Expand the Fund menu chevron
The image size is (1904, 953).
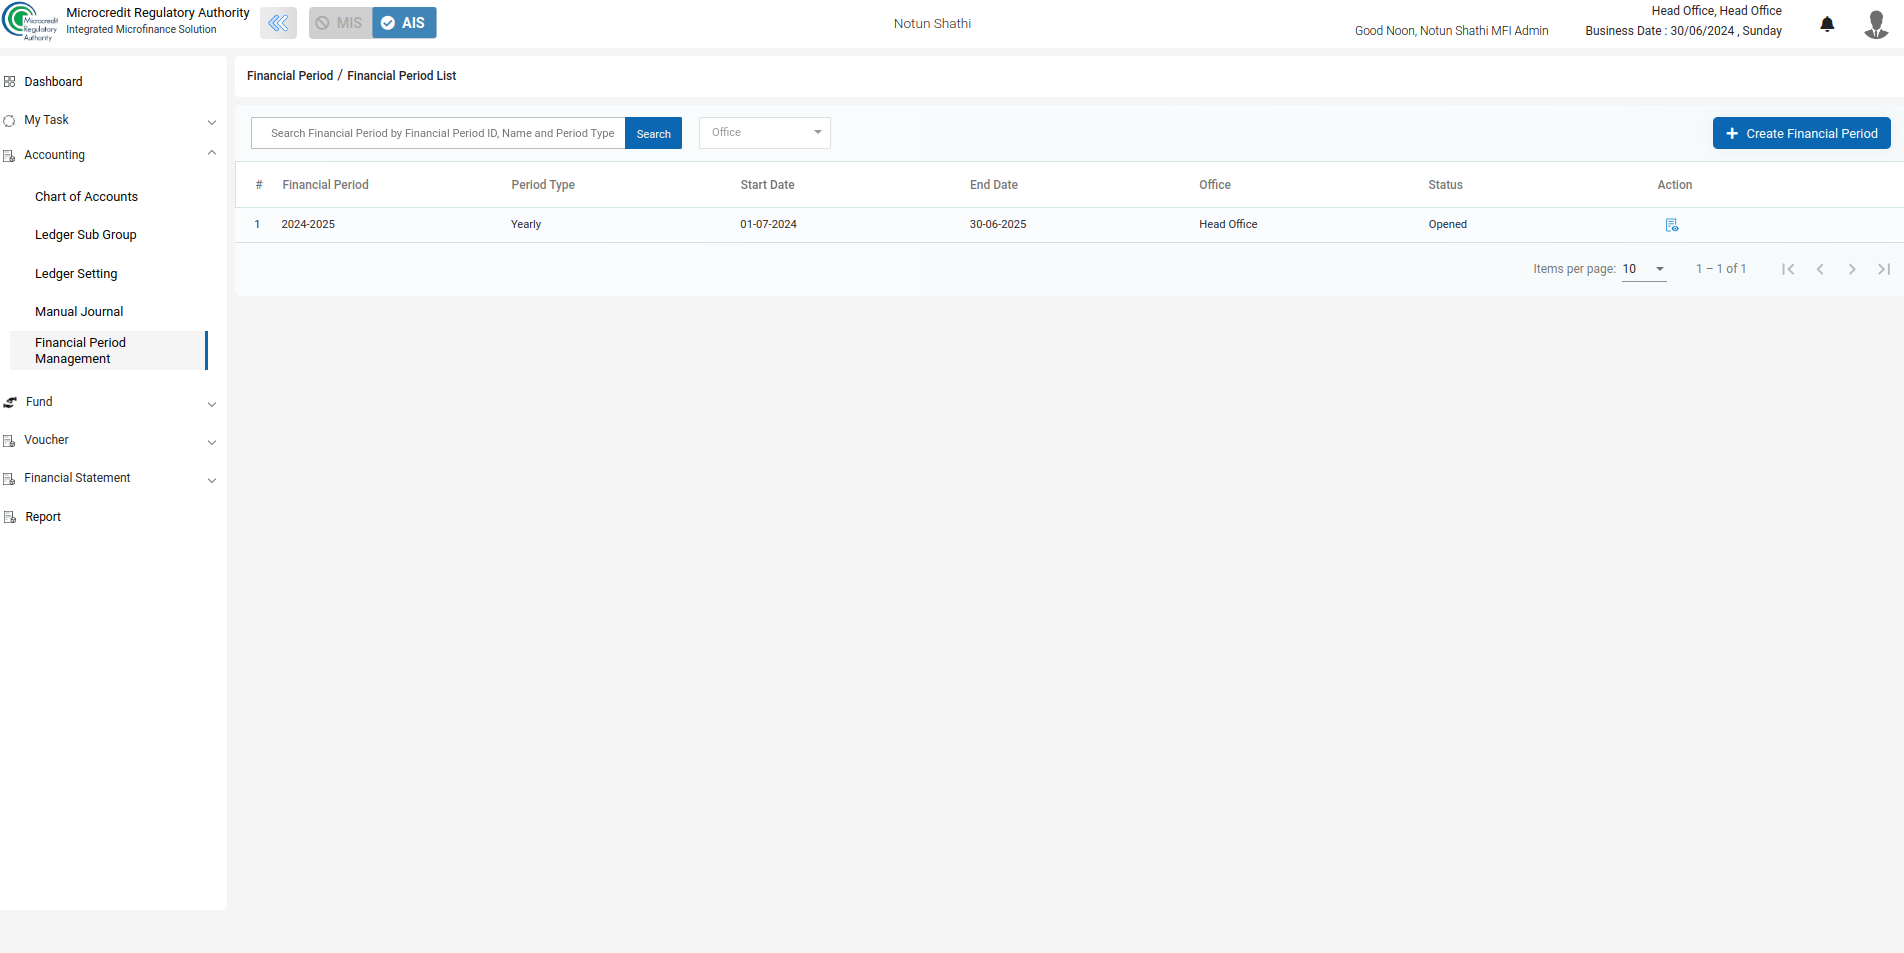pyautogui.click(x=211, y=404)
